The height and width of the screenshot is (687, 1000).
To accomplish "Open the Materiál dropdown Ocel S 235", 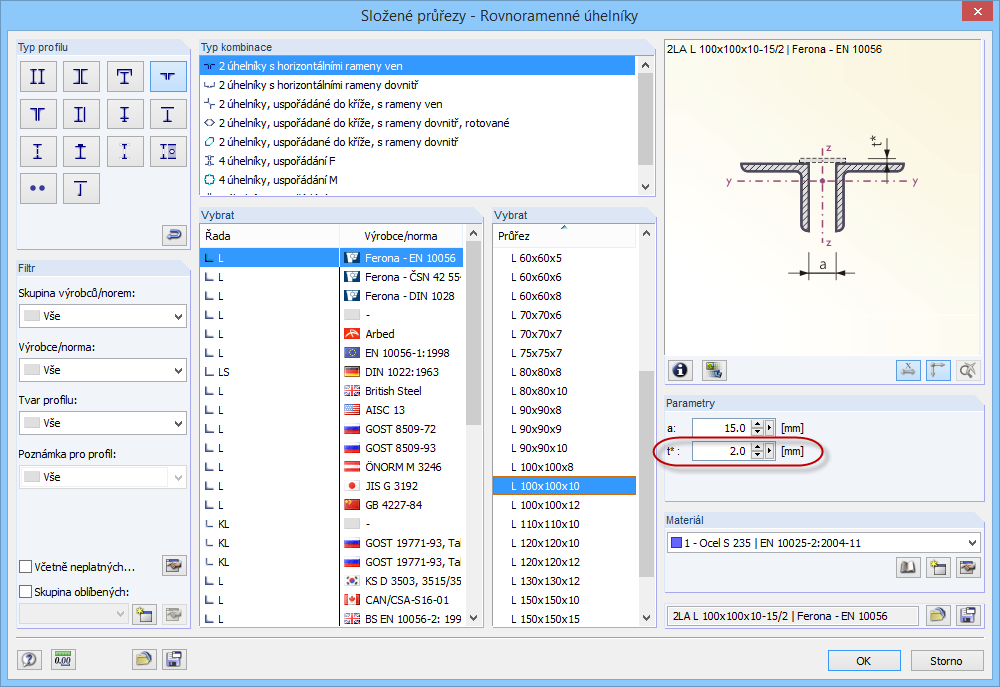I will tap(823, 543).
